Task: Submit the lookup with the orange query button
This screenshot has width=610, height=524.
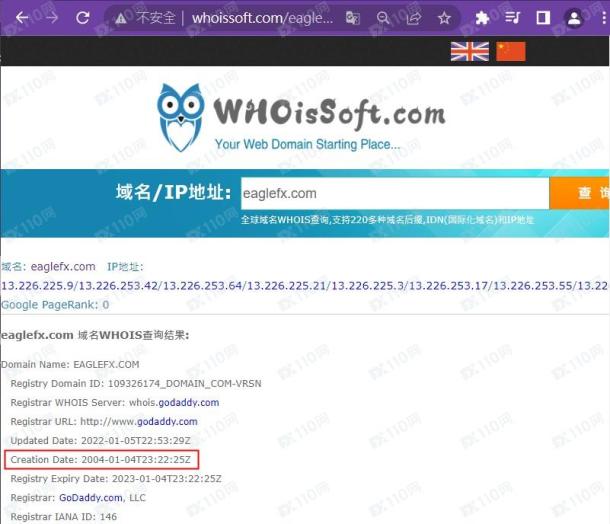Action: [579, 193]
